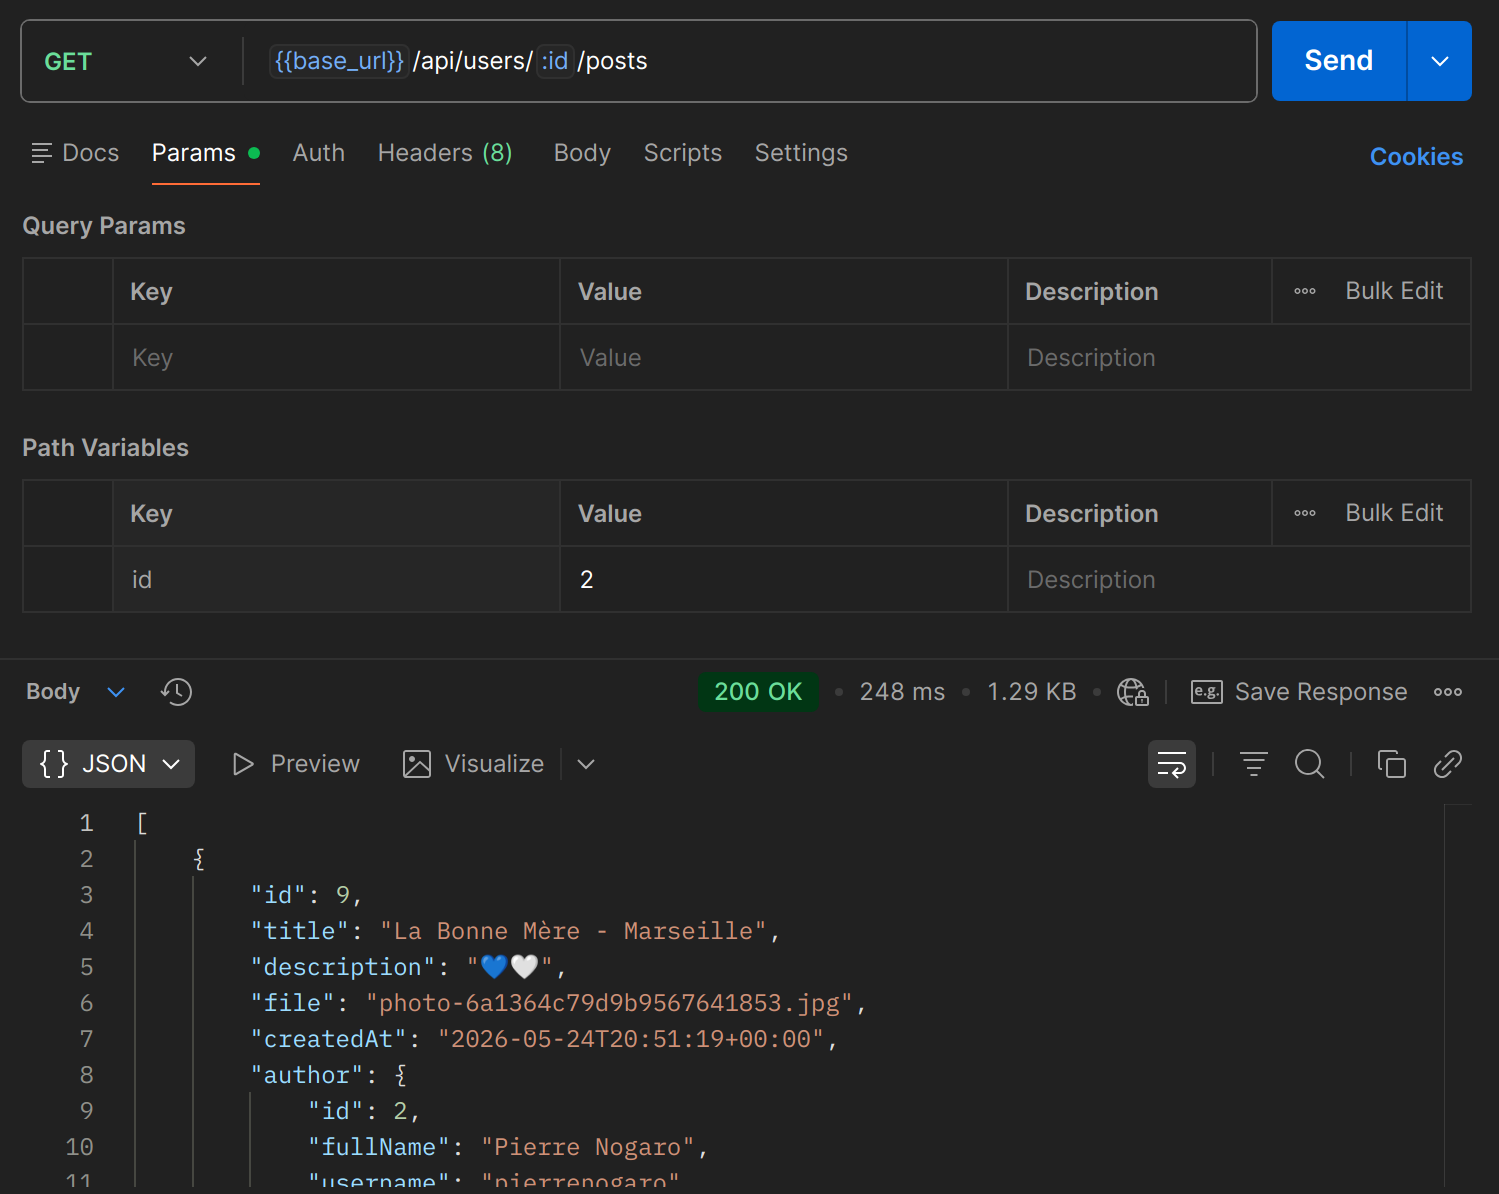The height and width of the screenshot is (1194, 1499).
Task: Expand Send button options arrow
Action: 1439,61
